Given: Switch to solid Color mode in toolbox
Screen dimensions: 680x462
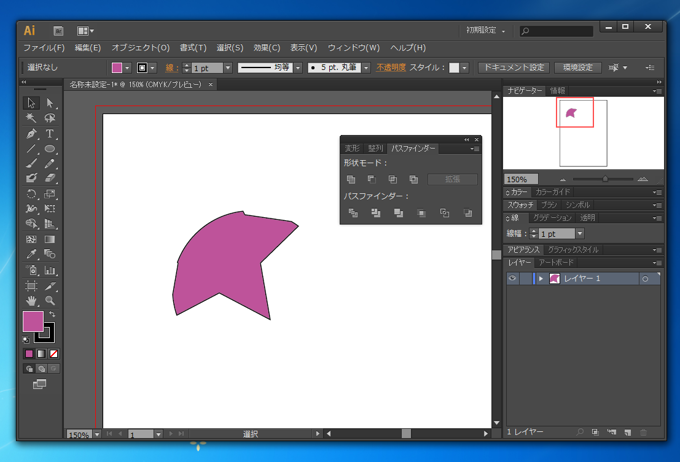Looking at the screenshot, I should click(x=29, y=354).
